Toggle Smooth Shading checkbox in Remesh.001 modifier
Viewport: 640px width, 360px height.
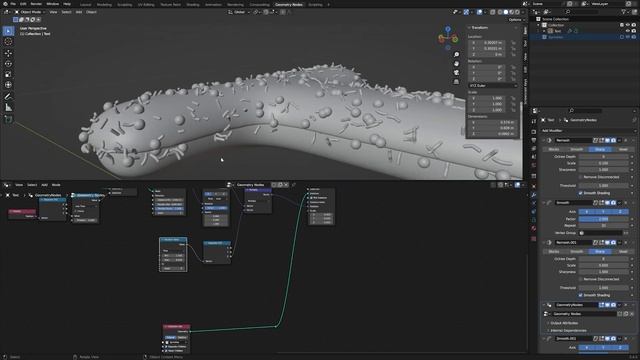tap(580, 295)
